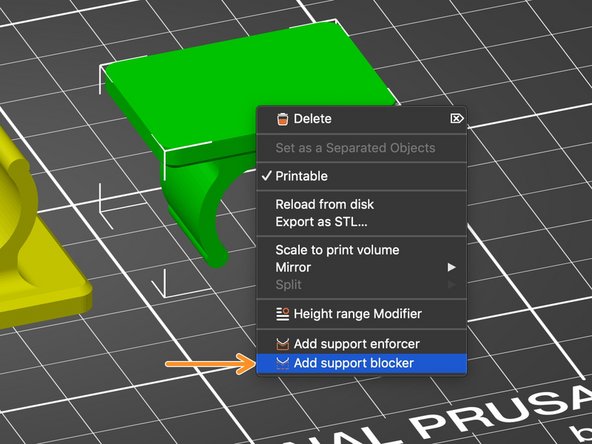The height and width of the screenshot is (444, 592).
Task: Click the support blocker icon
Action: [x=282, y=363]
